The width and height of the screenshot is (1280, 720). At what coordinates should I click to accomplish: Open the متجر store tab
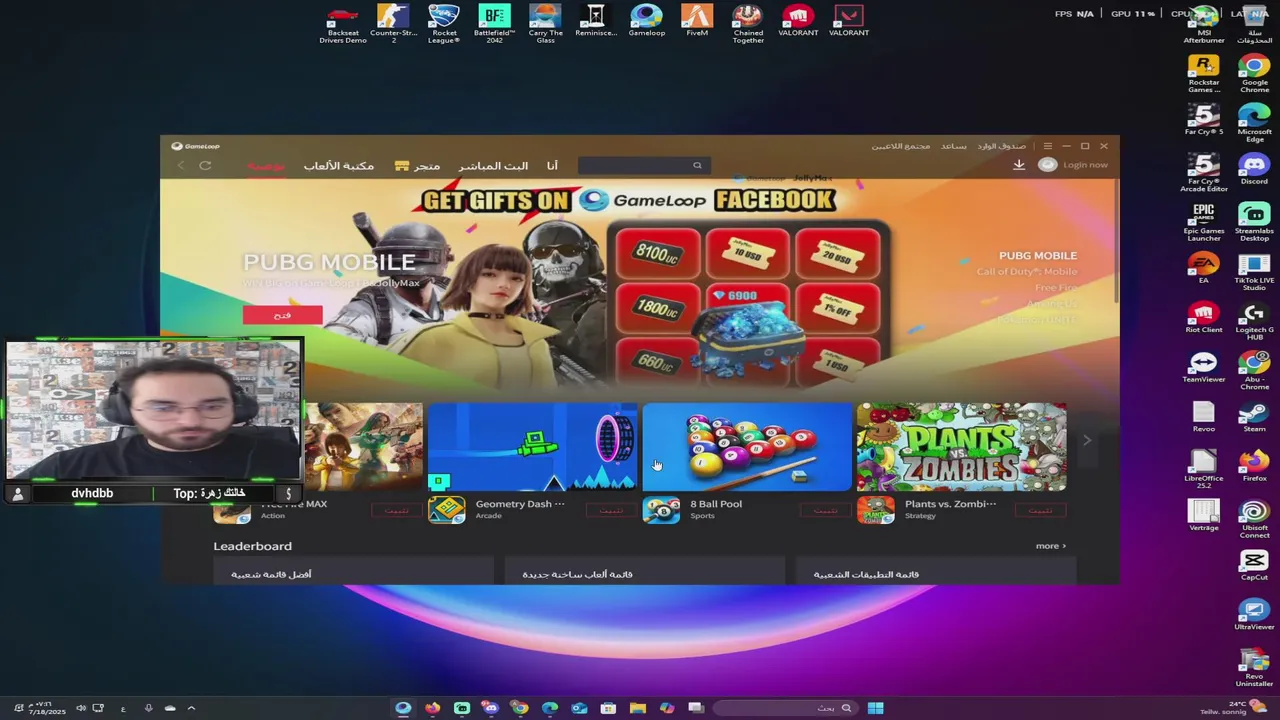pos(417,166)
